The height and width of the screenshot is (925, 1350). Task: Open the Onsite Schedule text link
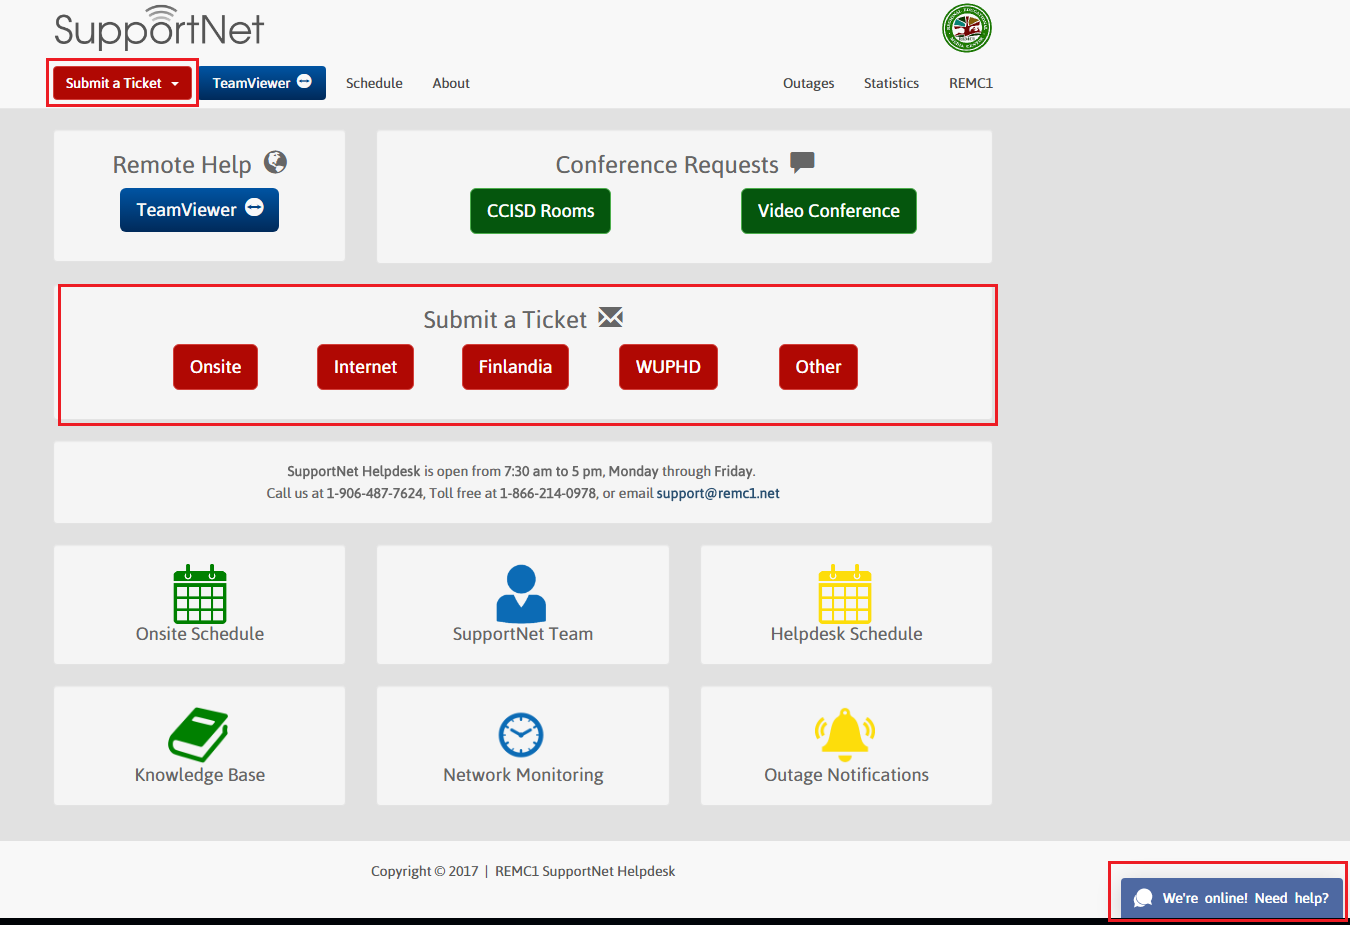(200, 634)
